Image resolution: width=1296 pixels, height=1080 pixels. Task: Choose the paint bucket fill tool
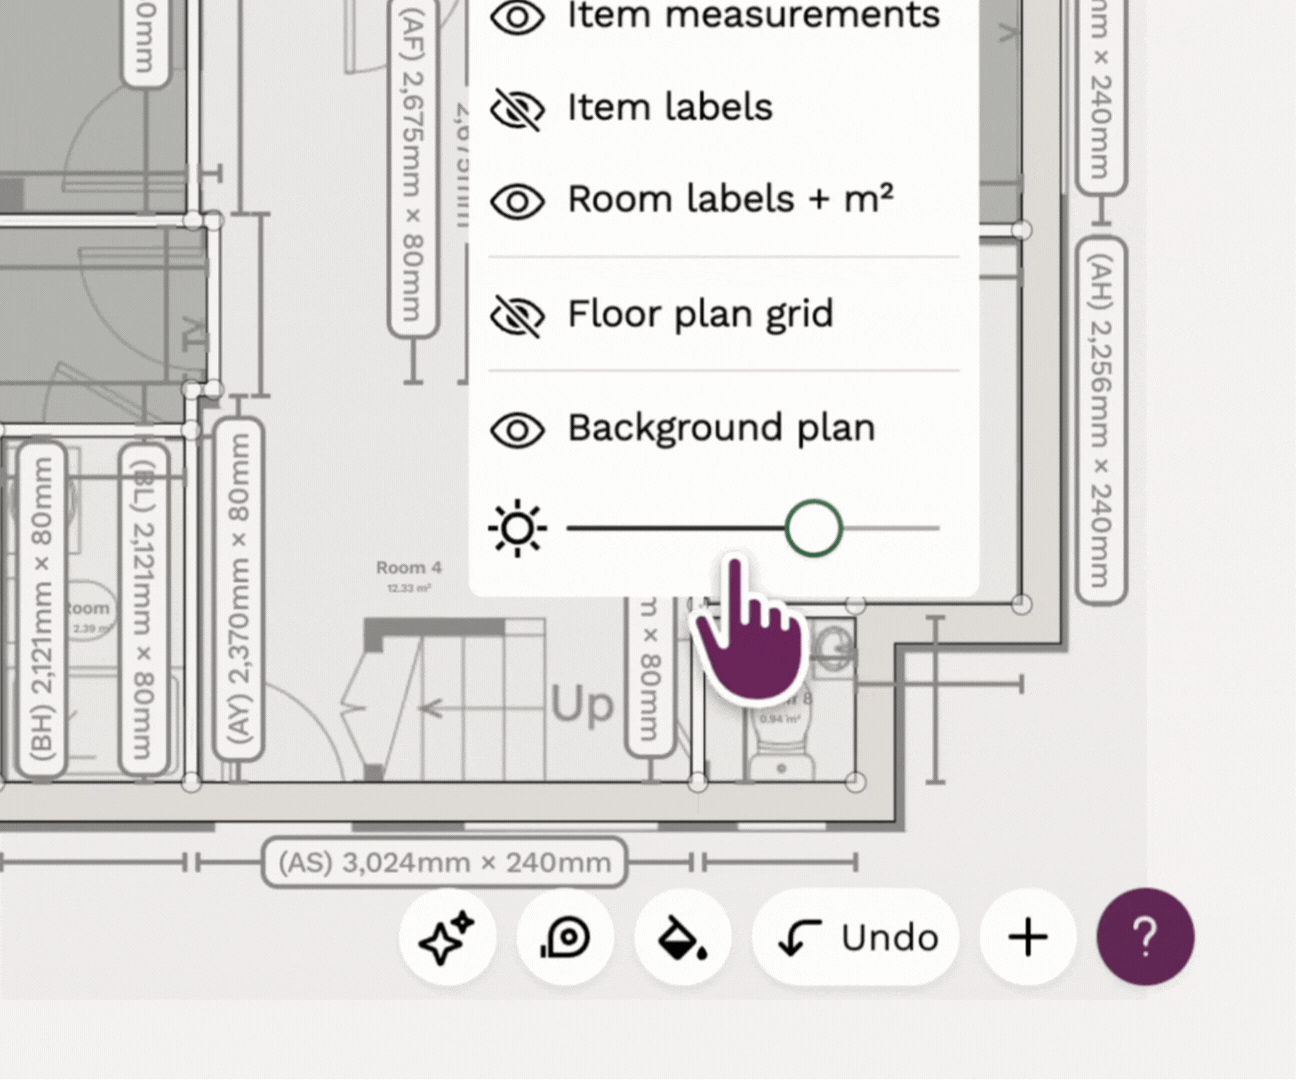click(682, 937)
